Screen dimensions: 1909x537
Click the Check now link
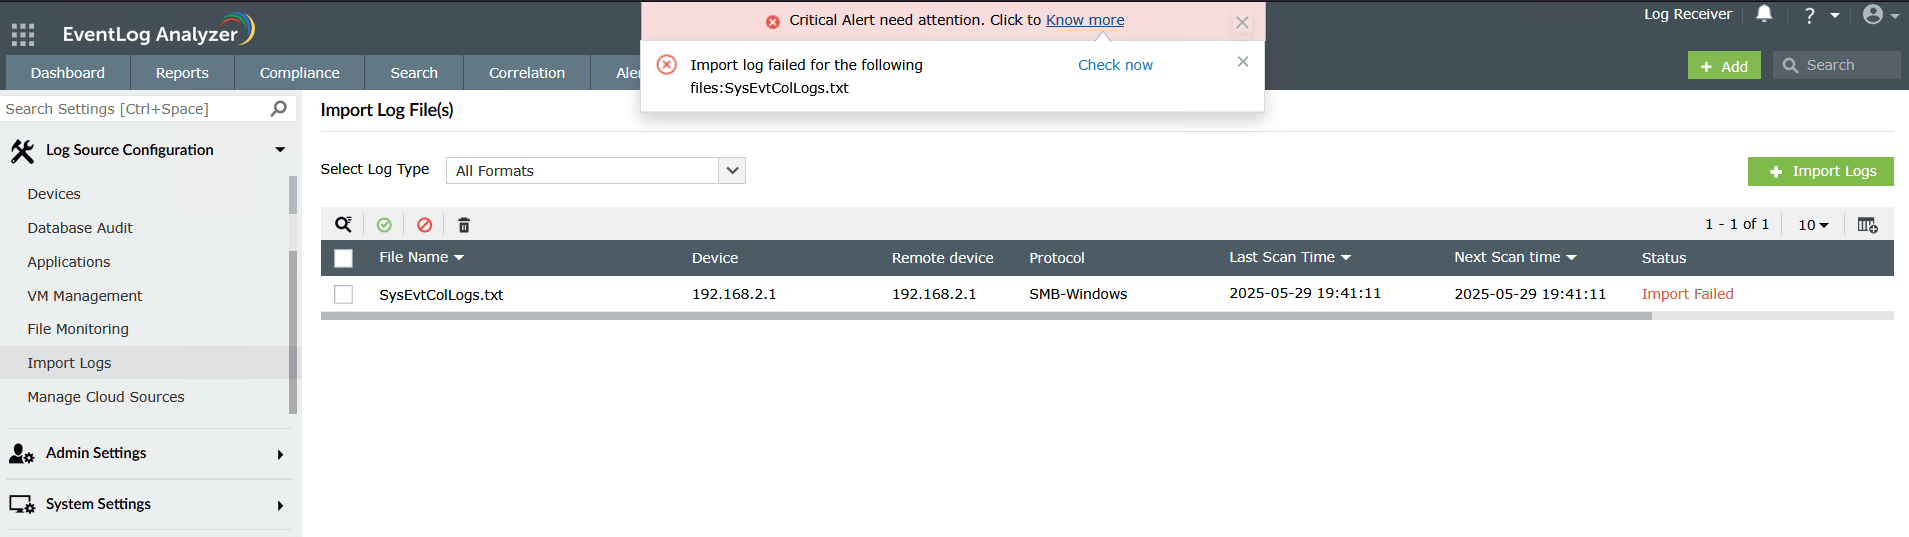click(1115, 65)
